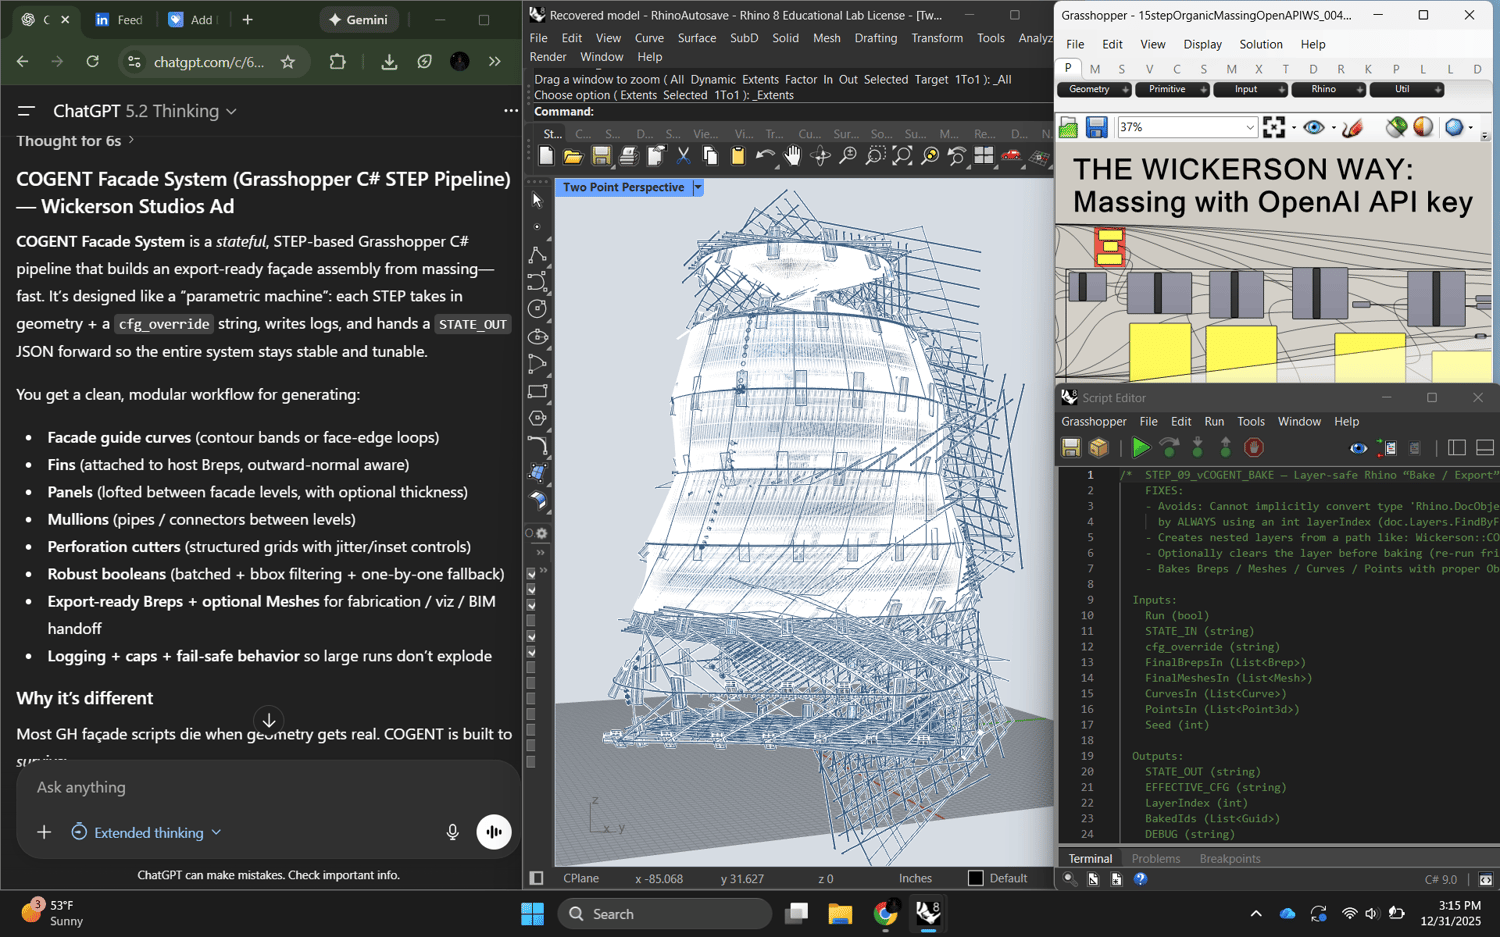Toggle the topmost checkbox in Rhino's left sidebar
The width and height of the screenshot is (1500, 937).
coord(531,574)
